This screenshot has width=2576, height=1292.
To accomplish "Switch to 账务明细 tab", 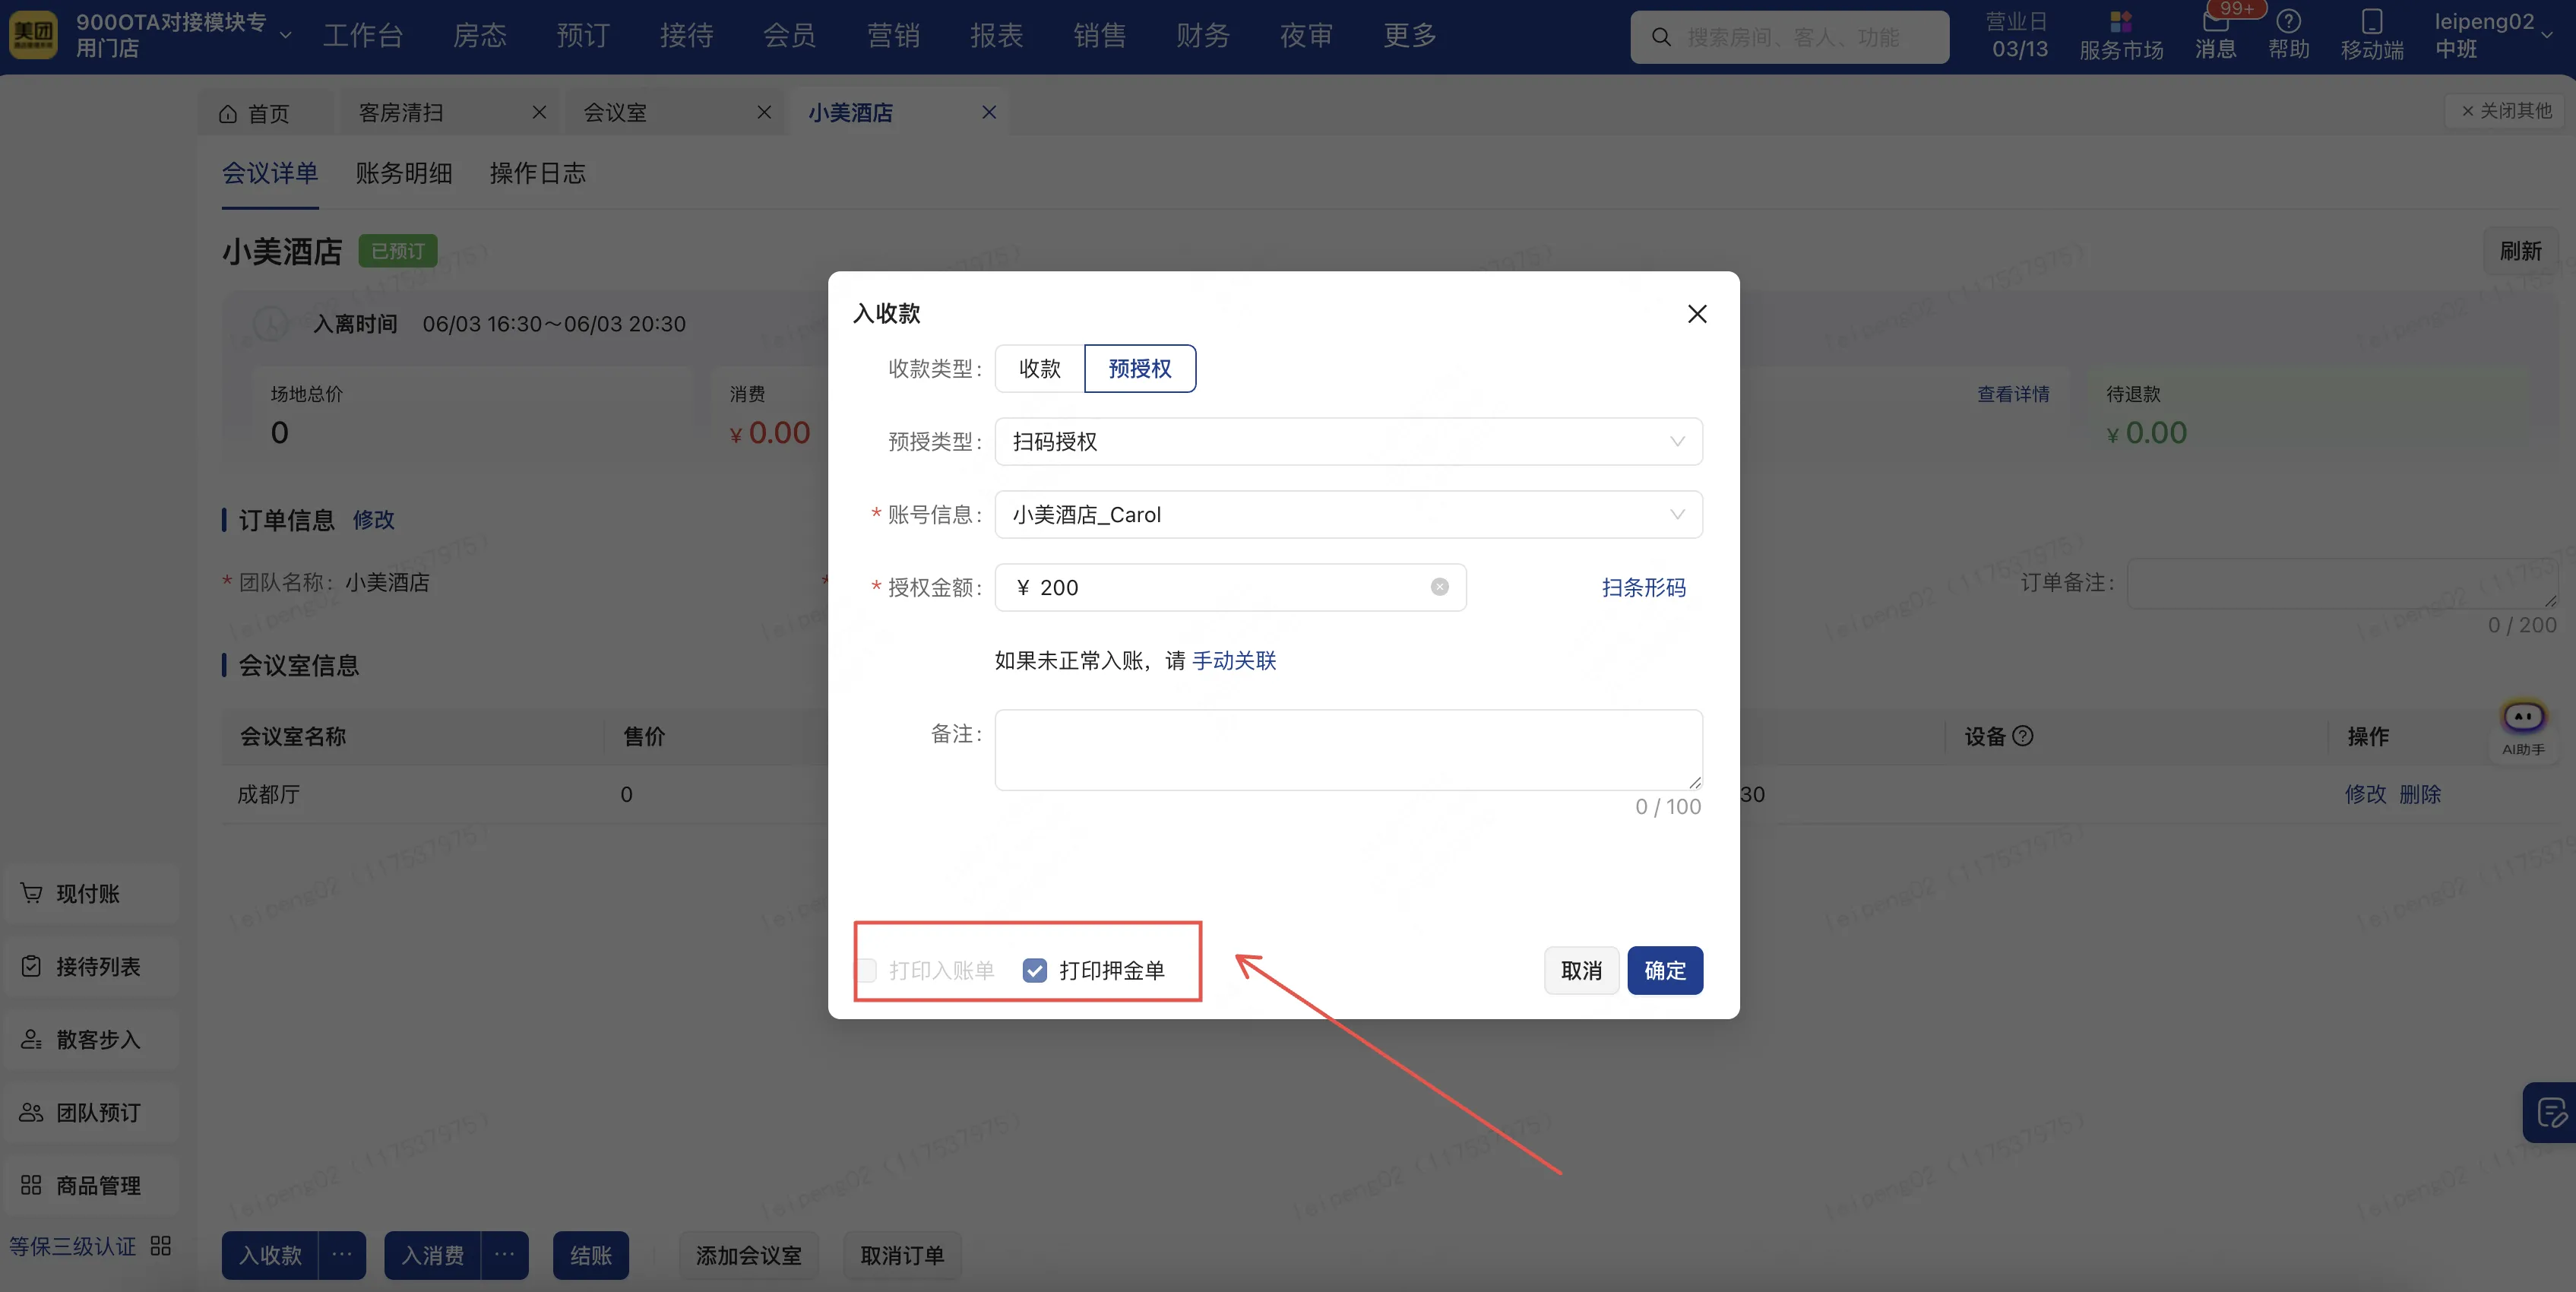I will coord(404,173).
